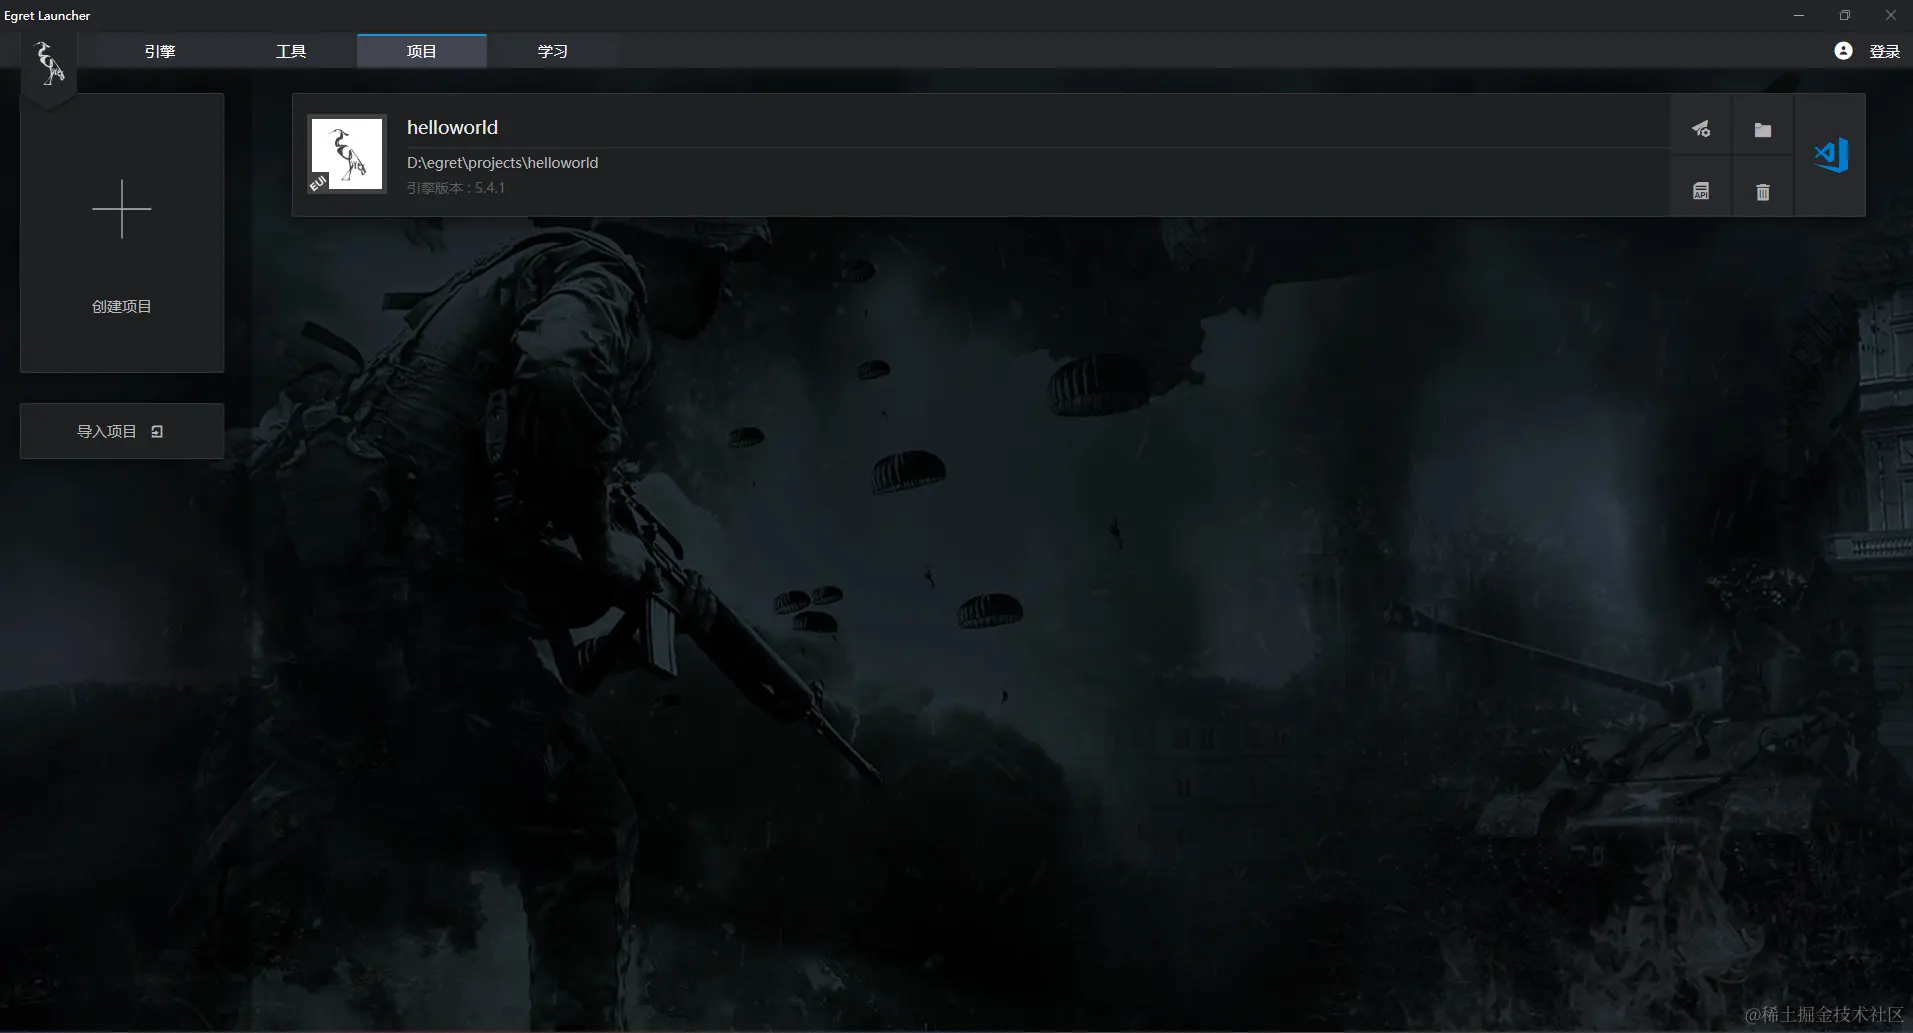Minimize the Egret Launcher window
Viewport: 1913px width, 1033px height.
coord(1799,15)
